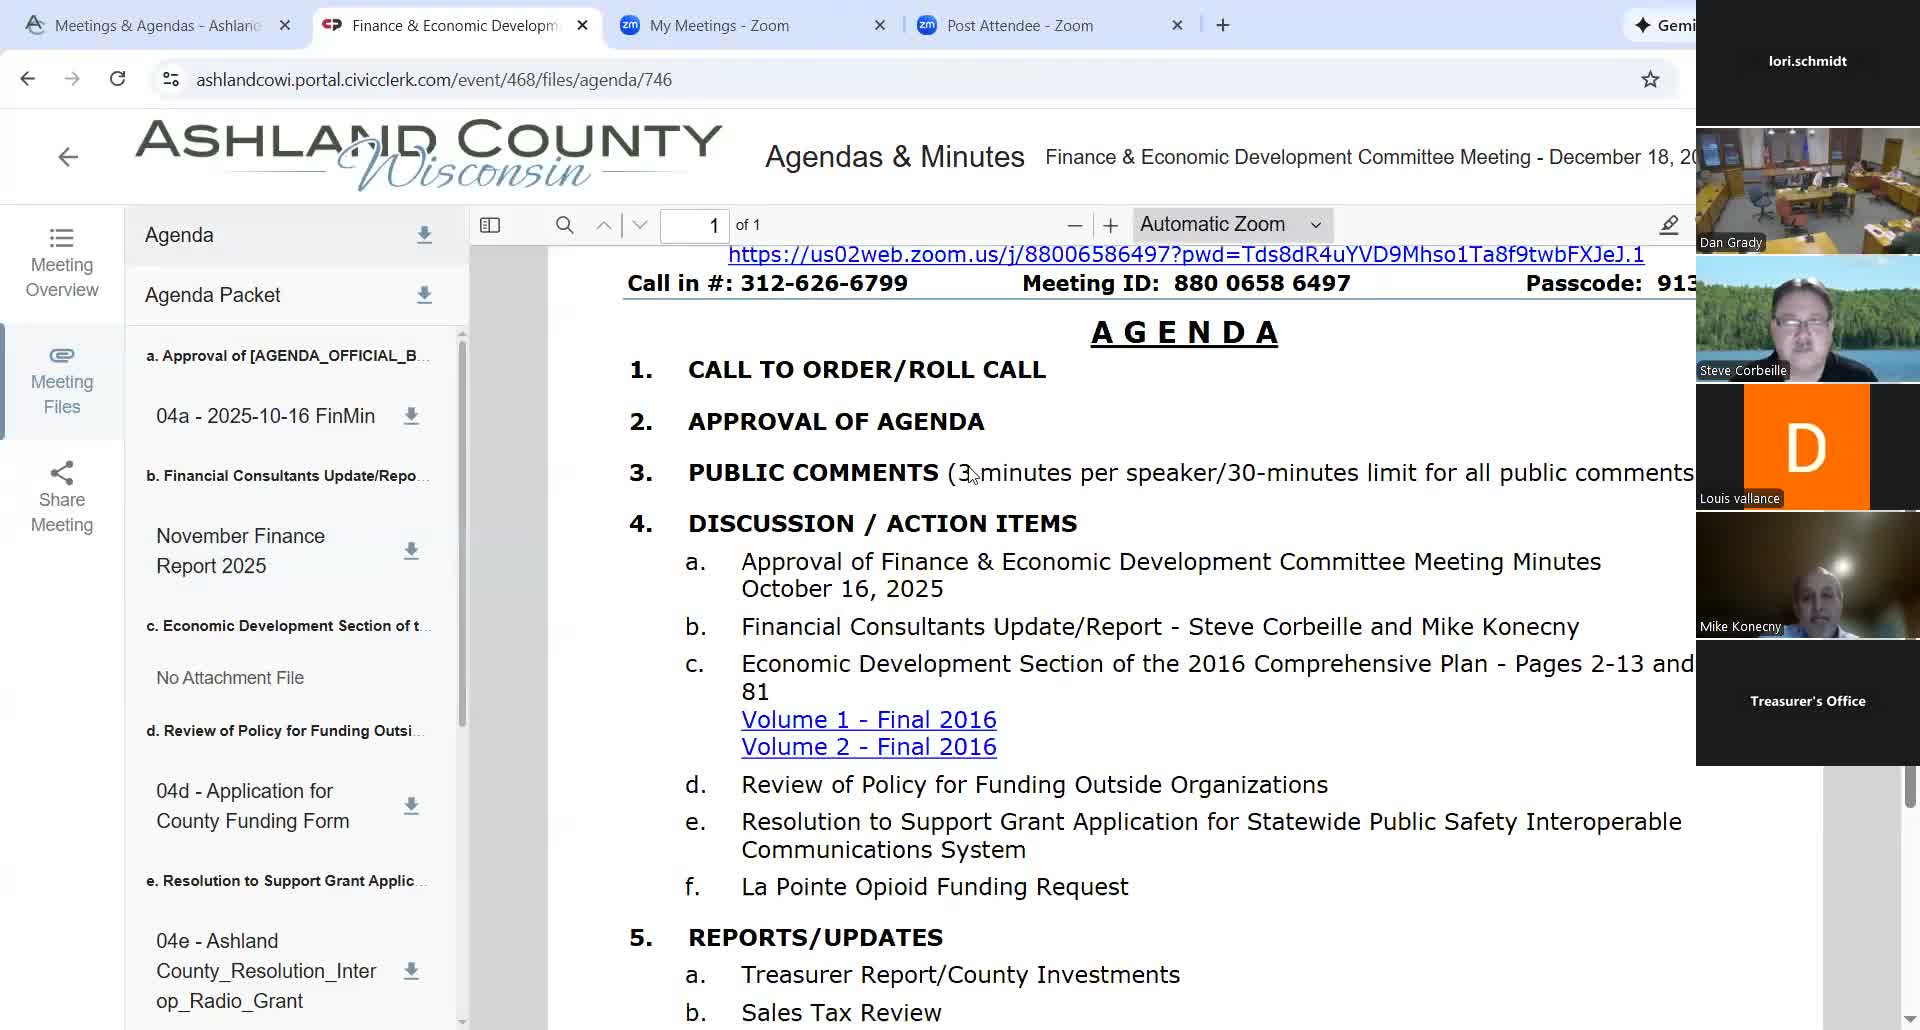The height and width of the screenshot is (1030, 1920).
Task: Download the 04a - 2025-10-16 FinMin file
Action: [411, 417]
